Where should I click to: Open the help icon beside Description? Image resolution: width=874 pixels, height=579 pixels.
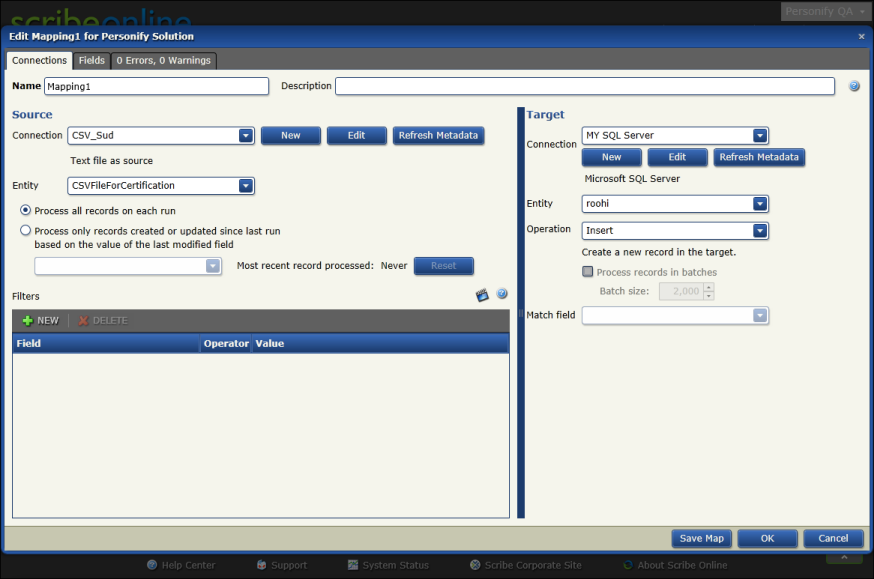tap(854, 86)
